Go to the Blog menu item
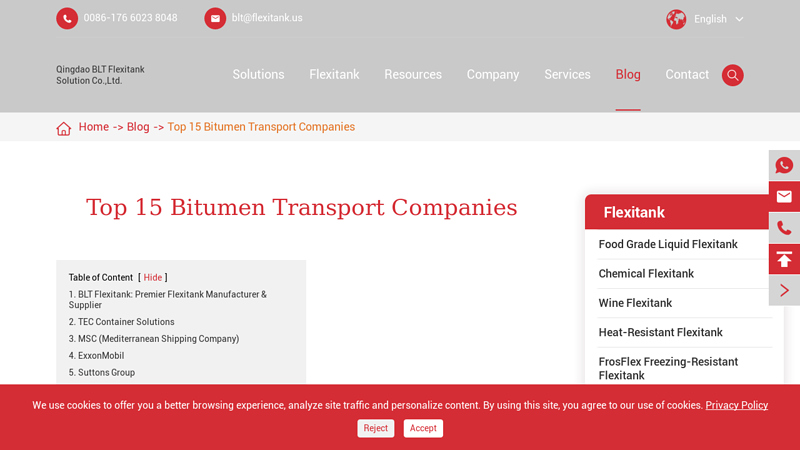Image resolution: width=800 pixels, height=450 pixels. (x=628, y=74)
